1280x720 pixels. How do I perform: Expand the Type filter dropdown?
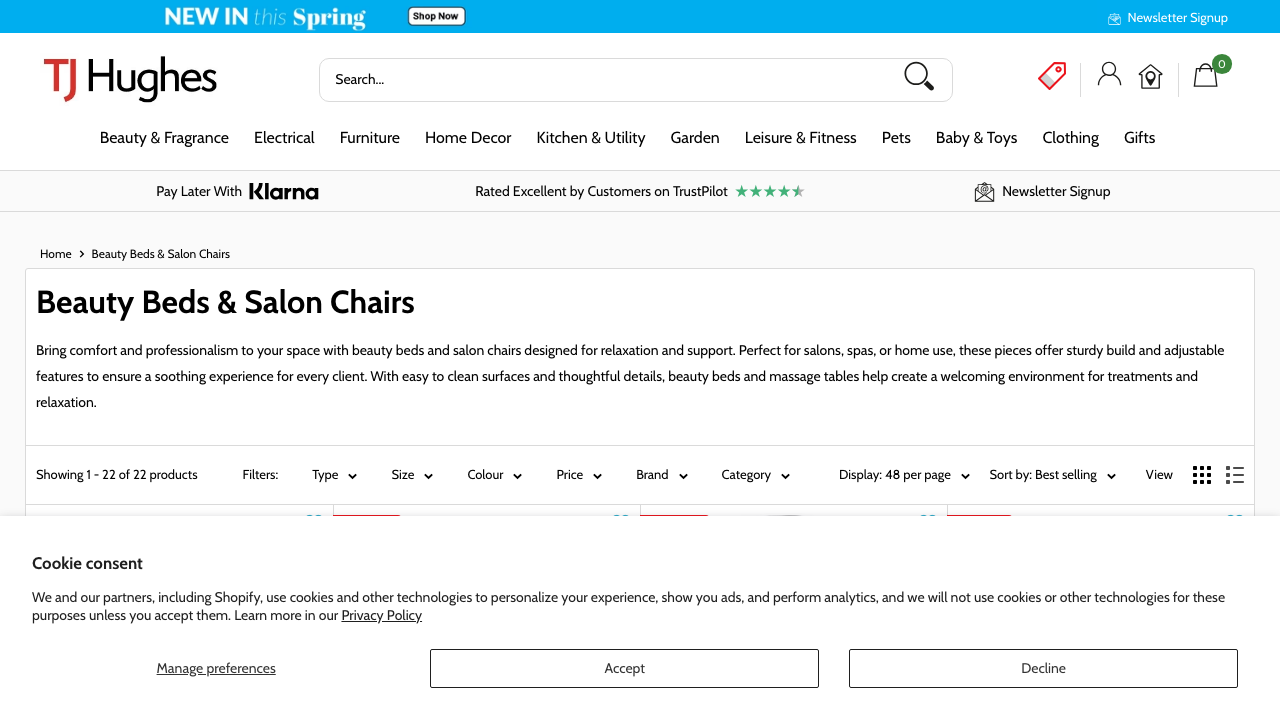click(334, 475)
